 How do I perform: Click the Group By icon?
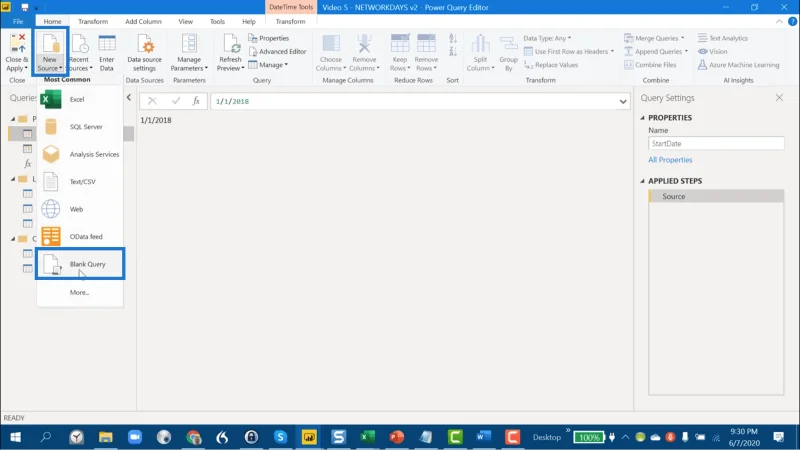(508, 44)
